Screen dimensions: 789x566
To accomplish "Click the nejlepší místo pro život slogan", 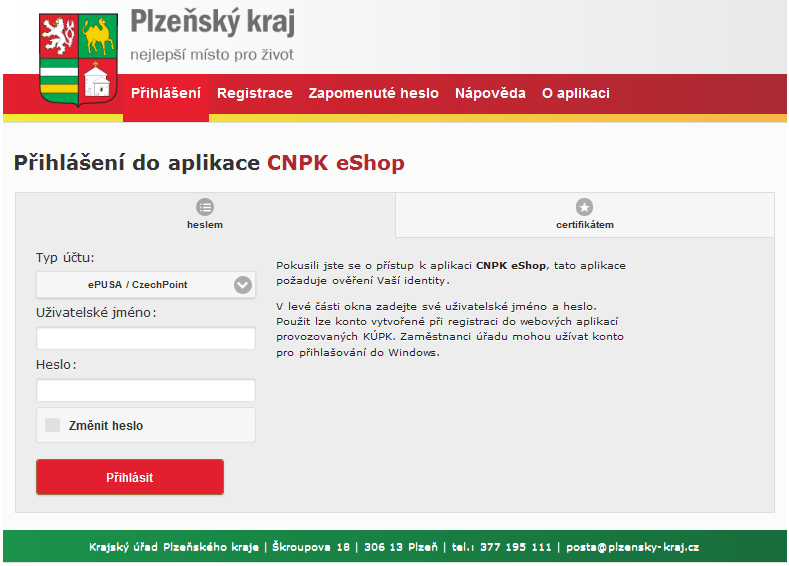I will coord(212,54).
